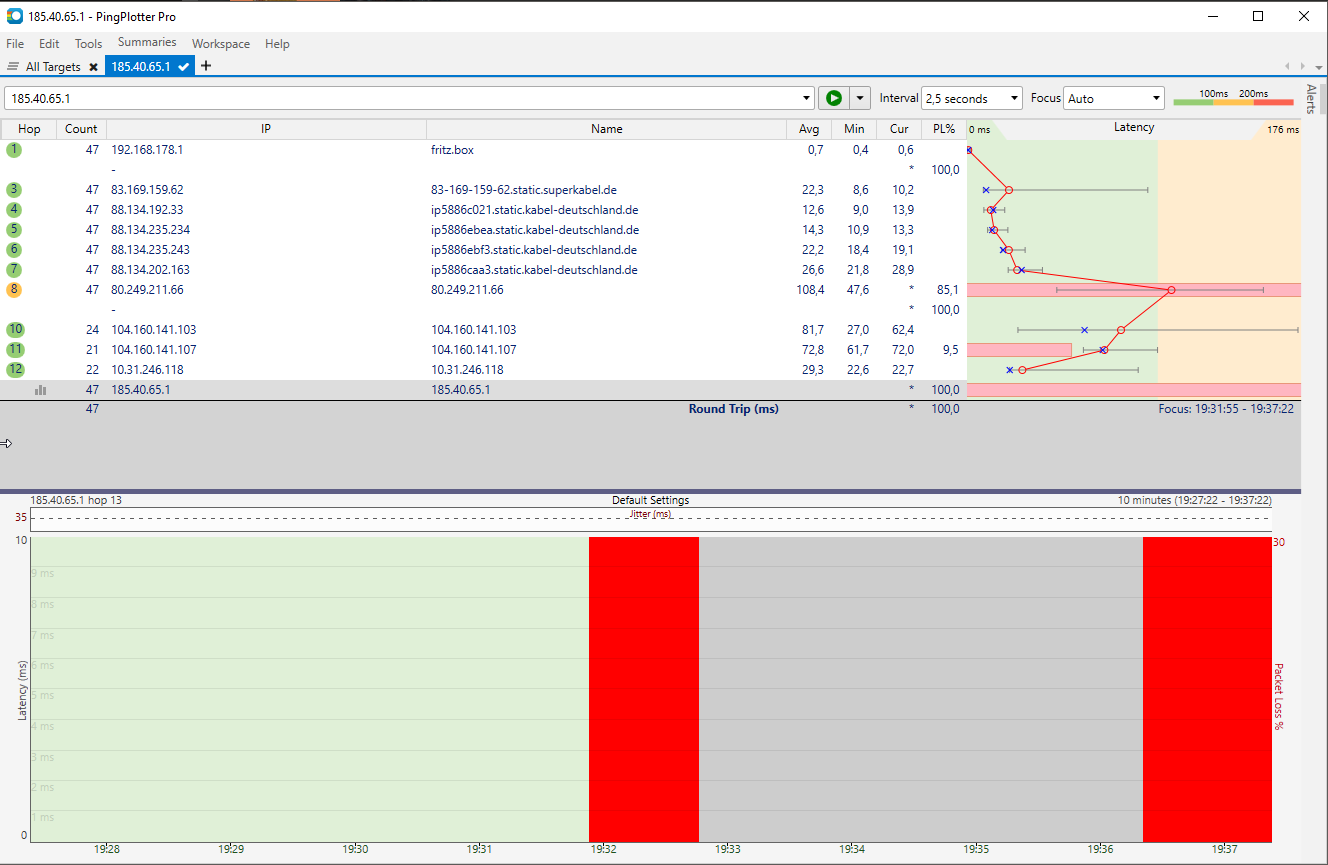Click the orange hop 8 circle icon

pos(13,290)
